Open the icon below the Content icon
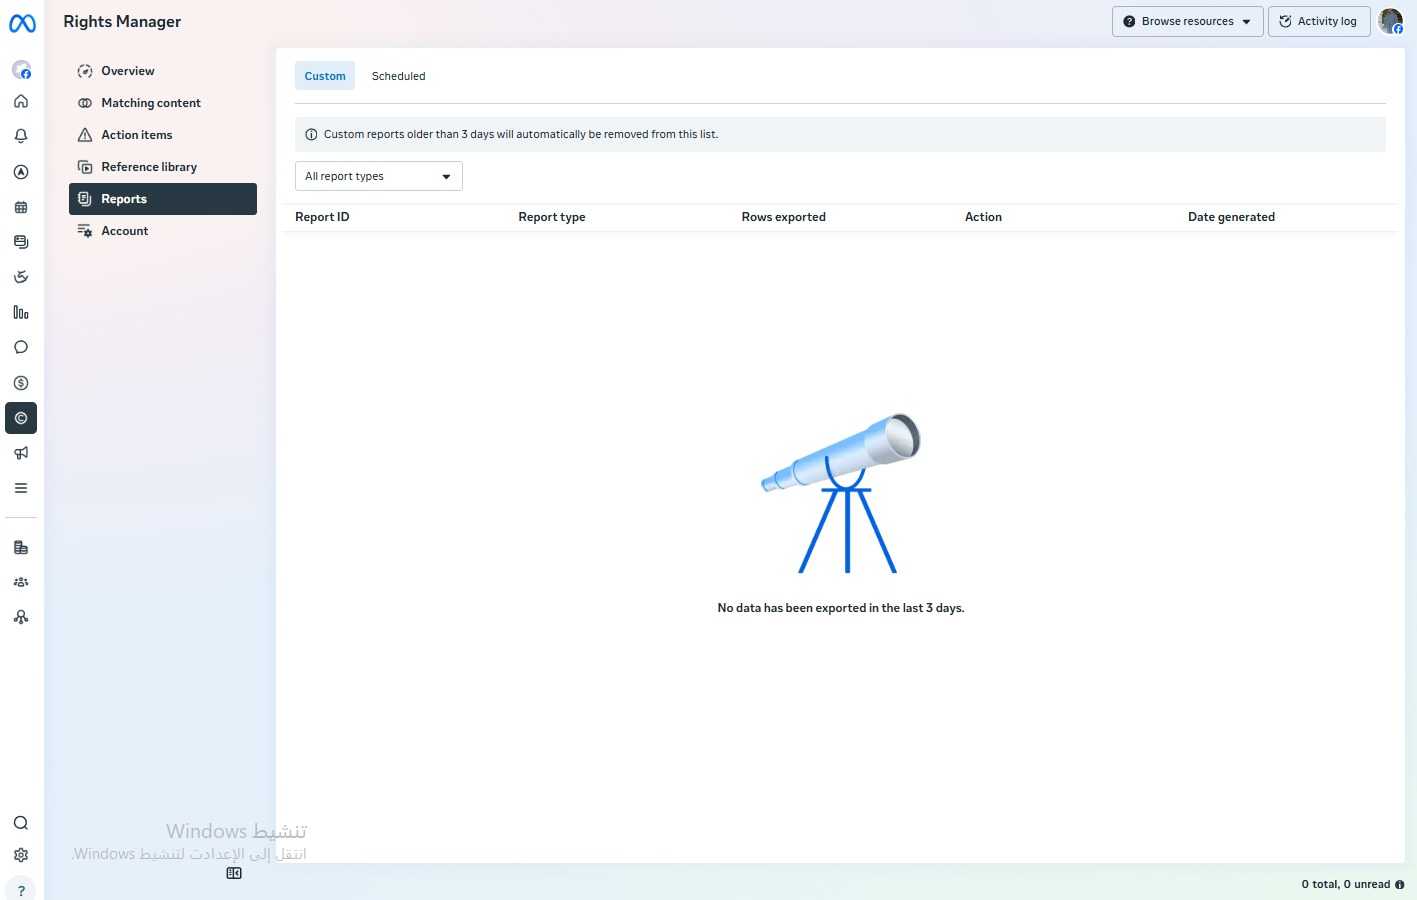Image resolution: width=1417 pixels, height=900 pixels. 21,277
